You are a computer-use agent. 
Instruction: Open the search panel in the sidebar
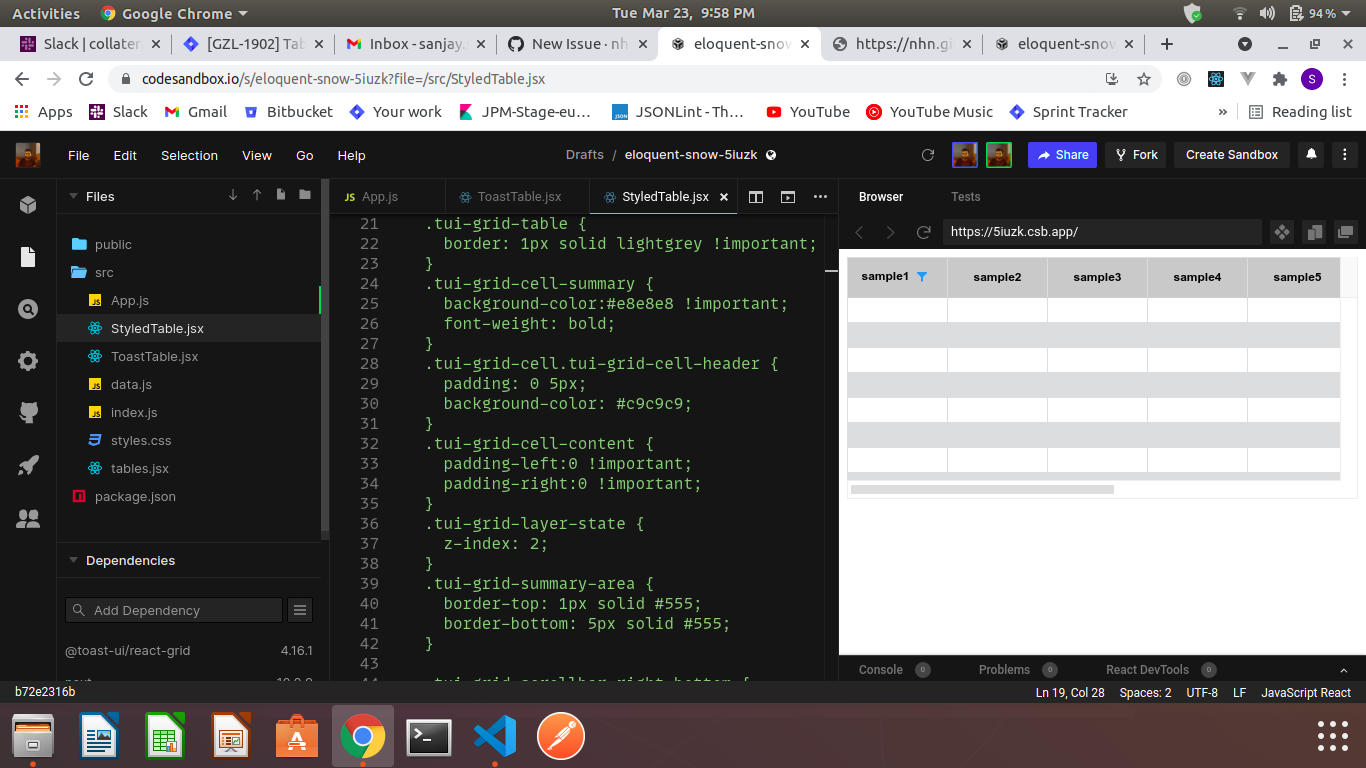27,310
